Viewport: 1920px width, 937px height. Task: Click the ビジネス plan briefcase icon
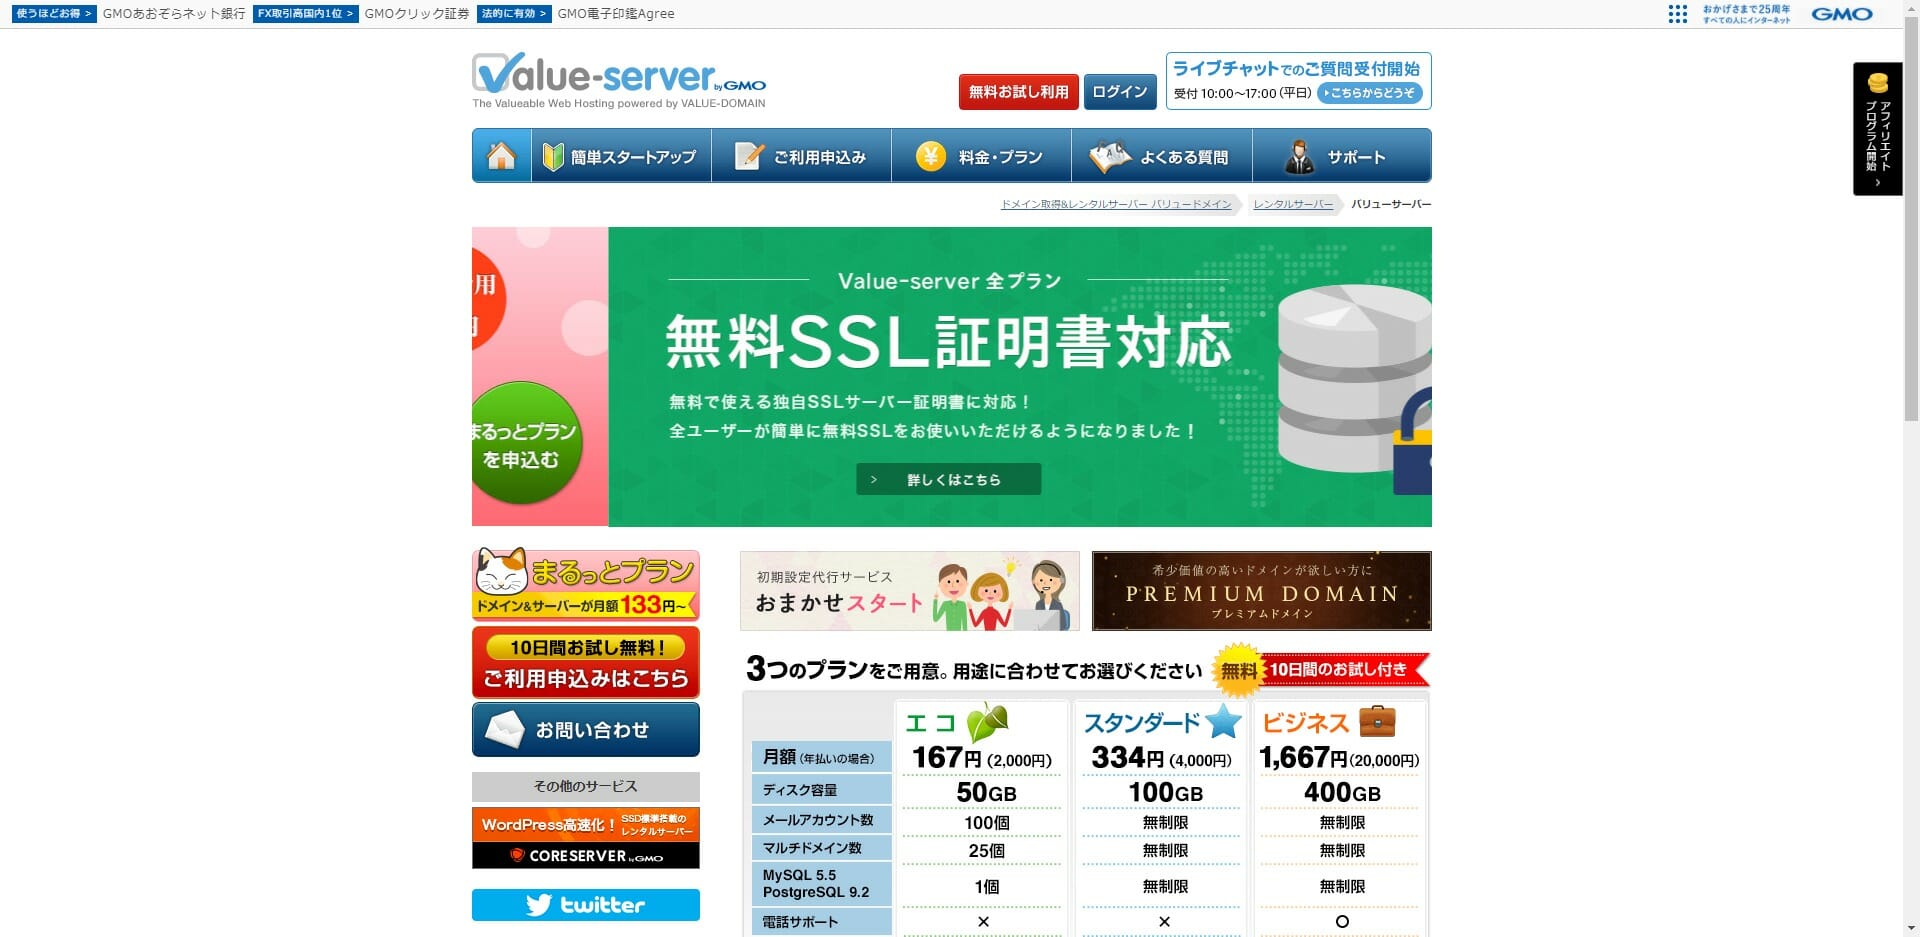click(x=1377, y=720)
